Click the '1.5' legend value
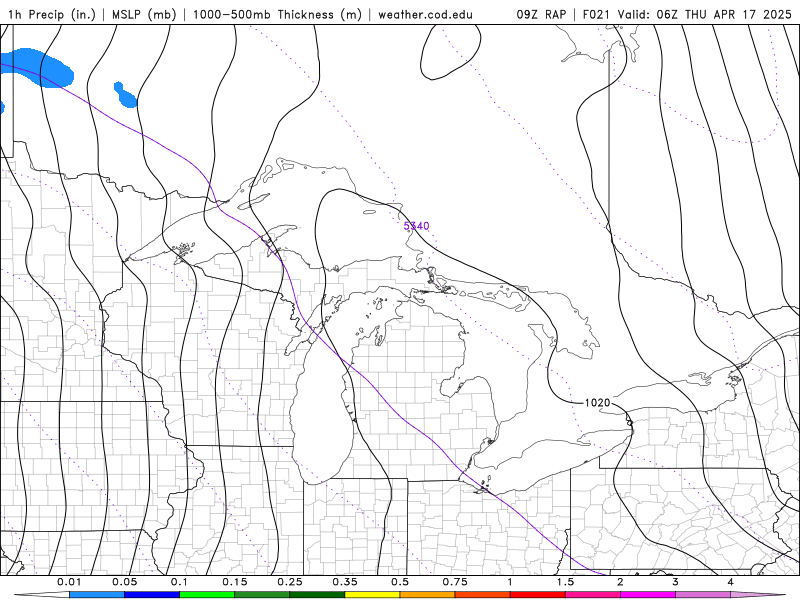Screen dimensions: 800x600 pos(565,582)
